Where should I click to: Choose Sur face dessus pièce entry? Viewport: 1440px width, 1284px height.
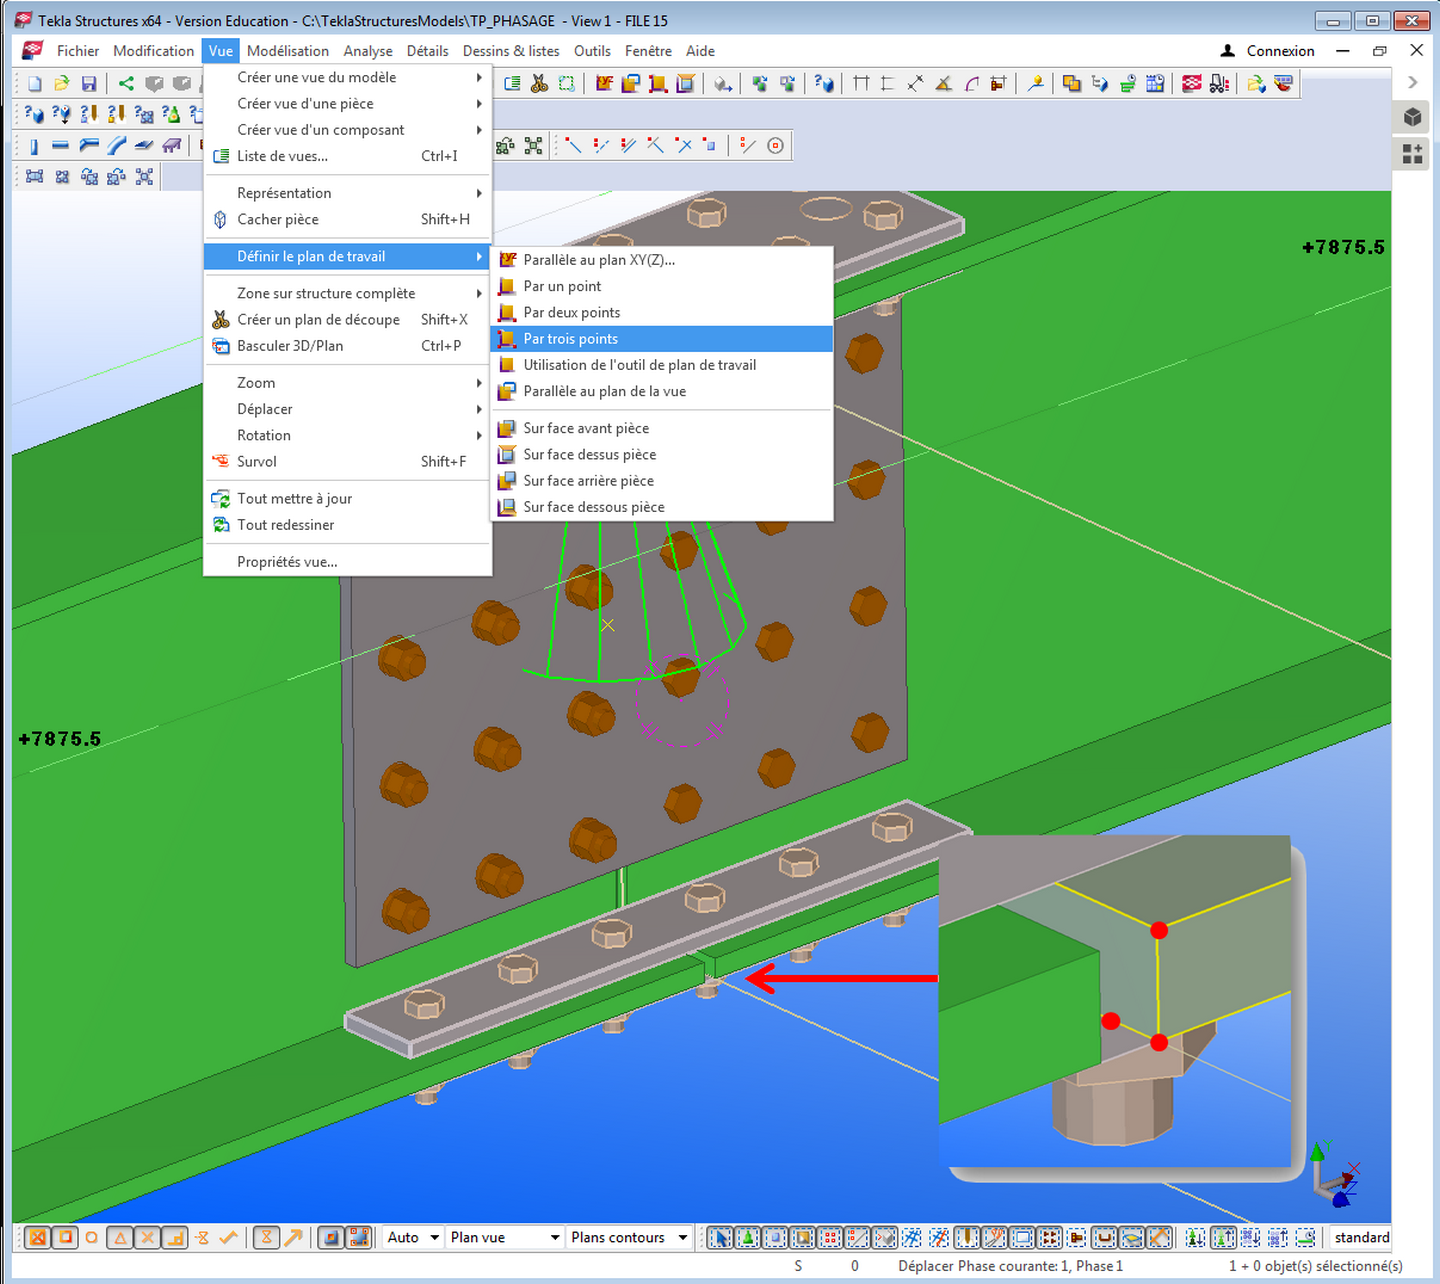(x=662, y=454)
